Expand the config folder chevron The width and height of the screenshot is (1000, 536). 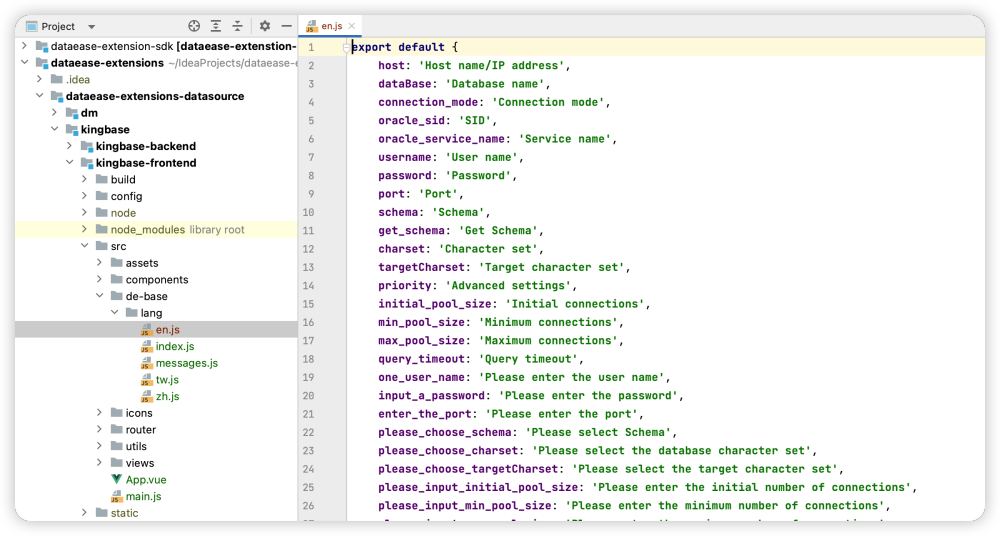(84, 196)
